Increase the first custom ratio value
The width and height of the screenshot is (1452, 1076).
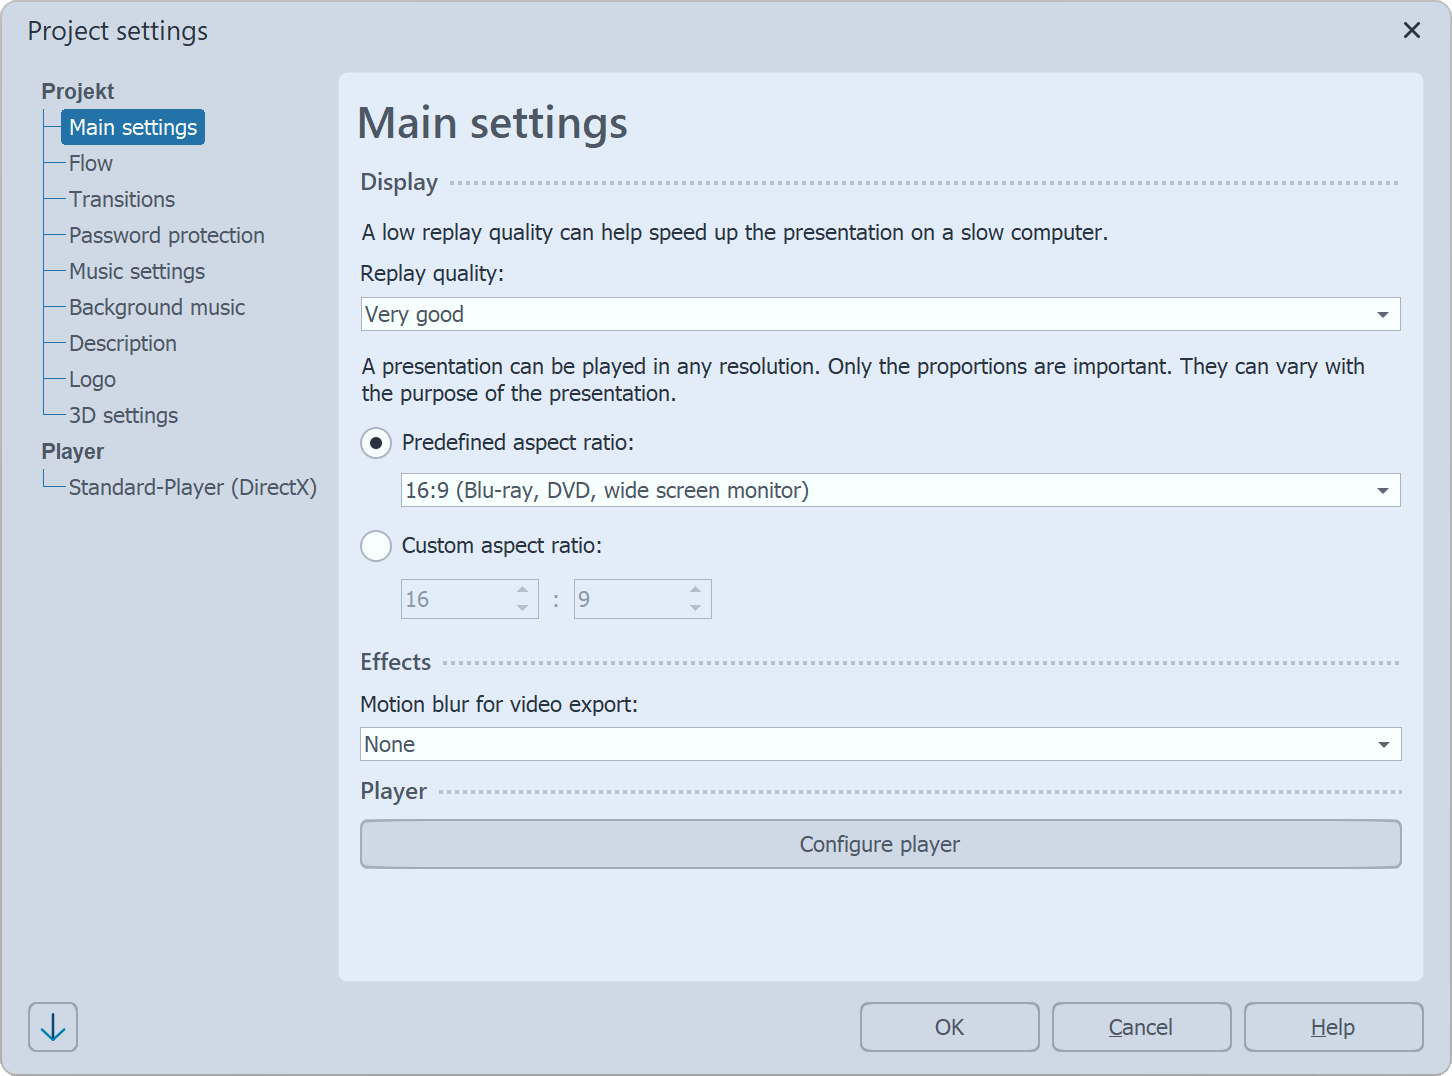(x=521, y=591)
